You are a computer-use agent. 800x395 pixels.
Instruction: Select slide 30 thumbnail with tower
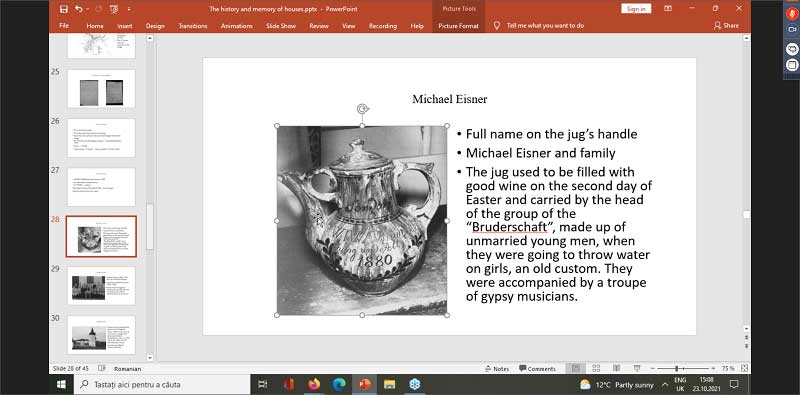(x=101, y=335)
